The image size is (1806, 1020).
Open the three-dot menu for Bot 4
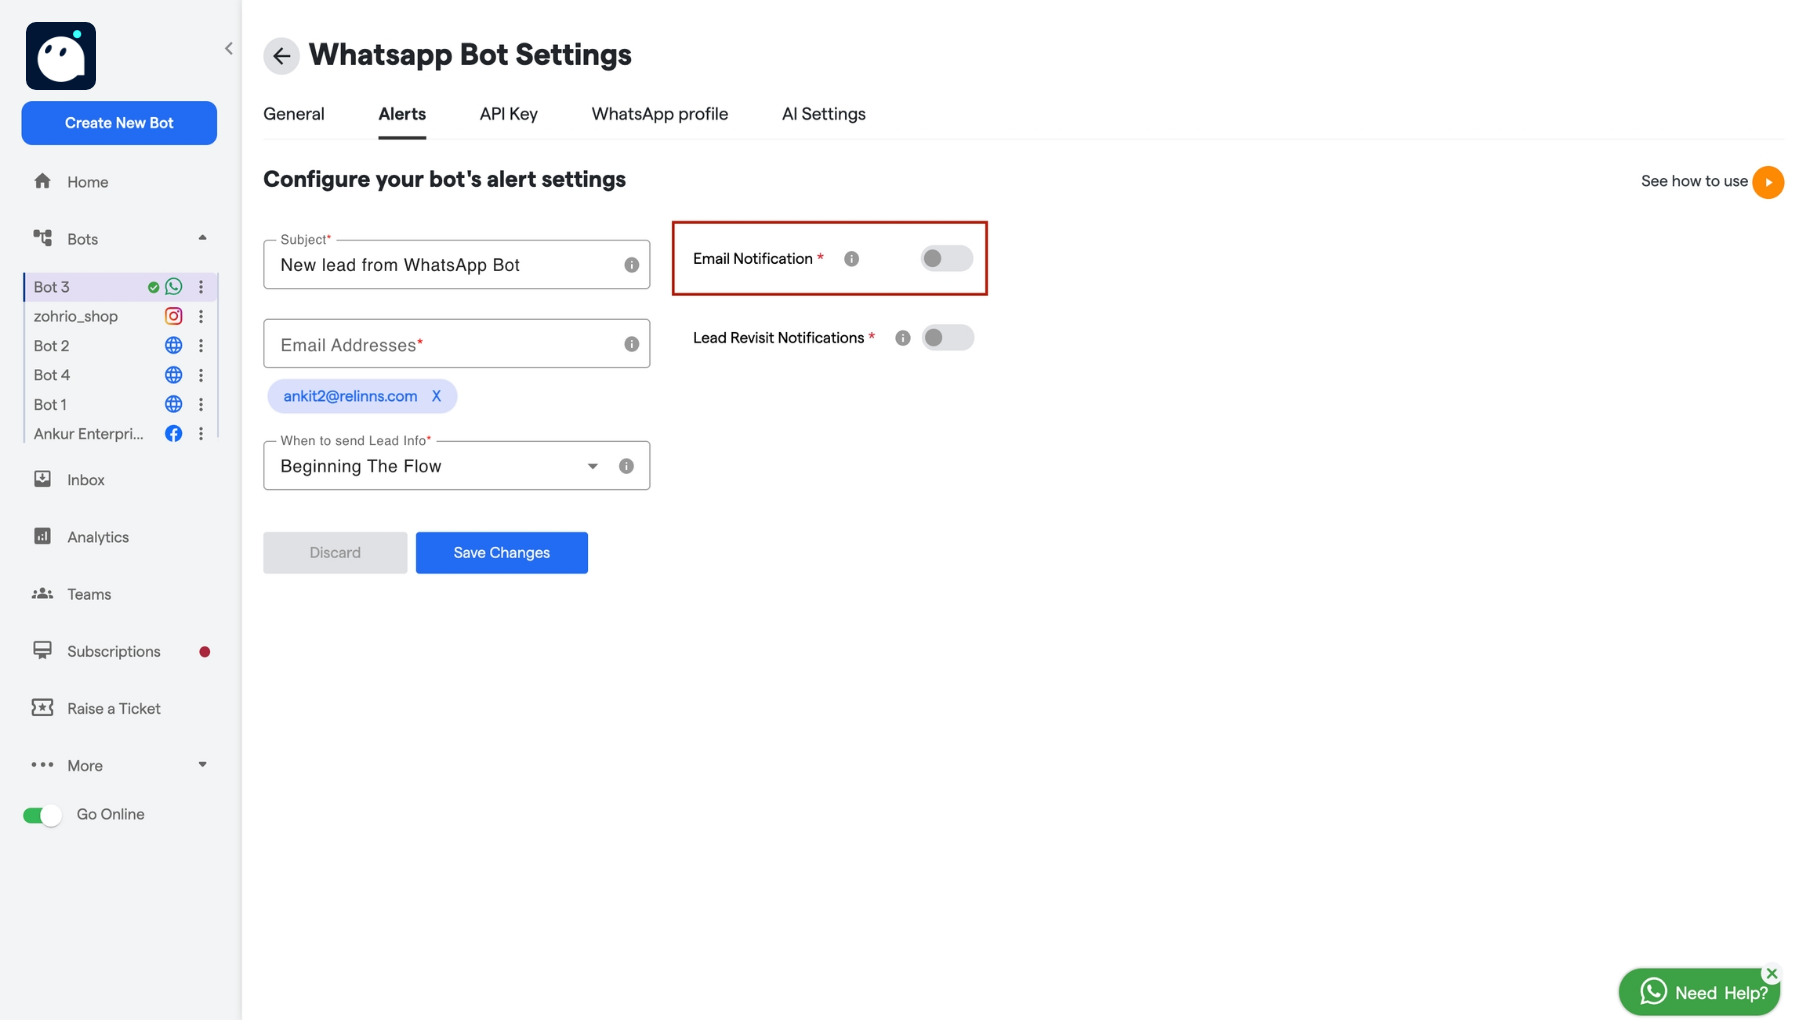[x=201, y=375]
